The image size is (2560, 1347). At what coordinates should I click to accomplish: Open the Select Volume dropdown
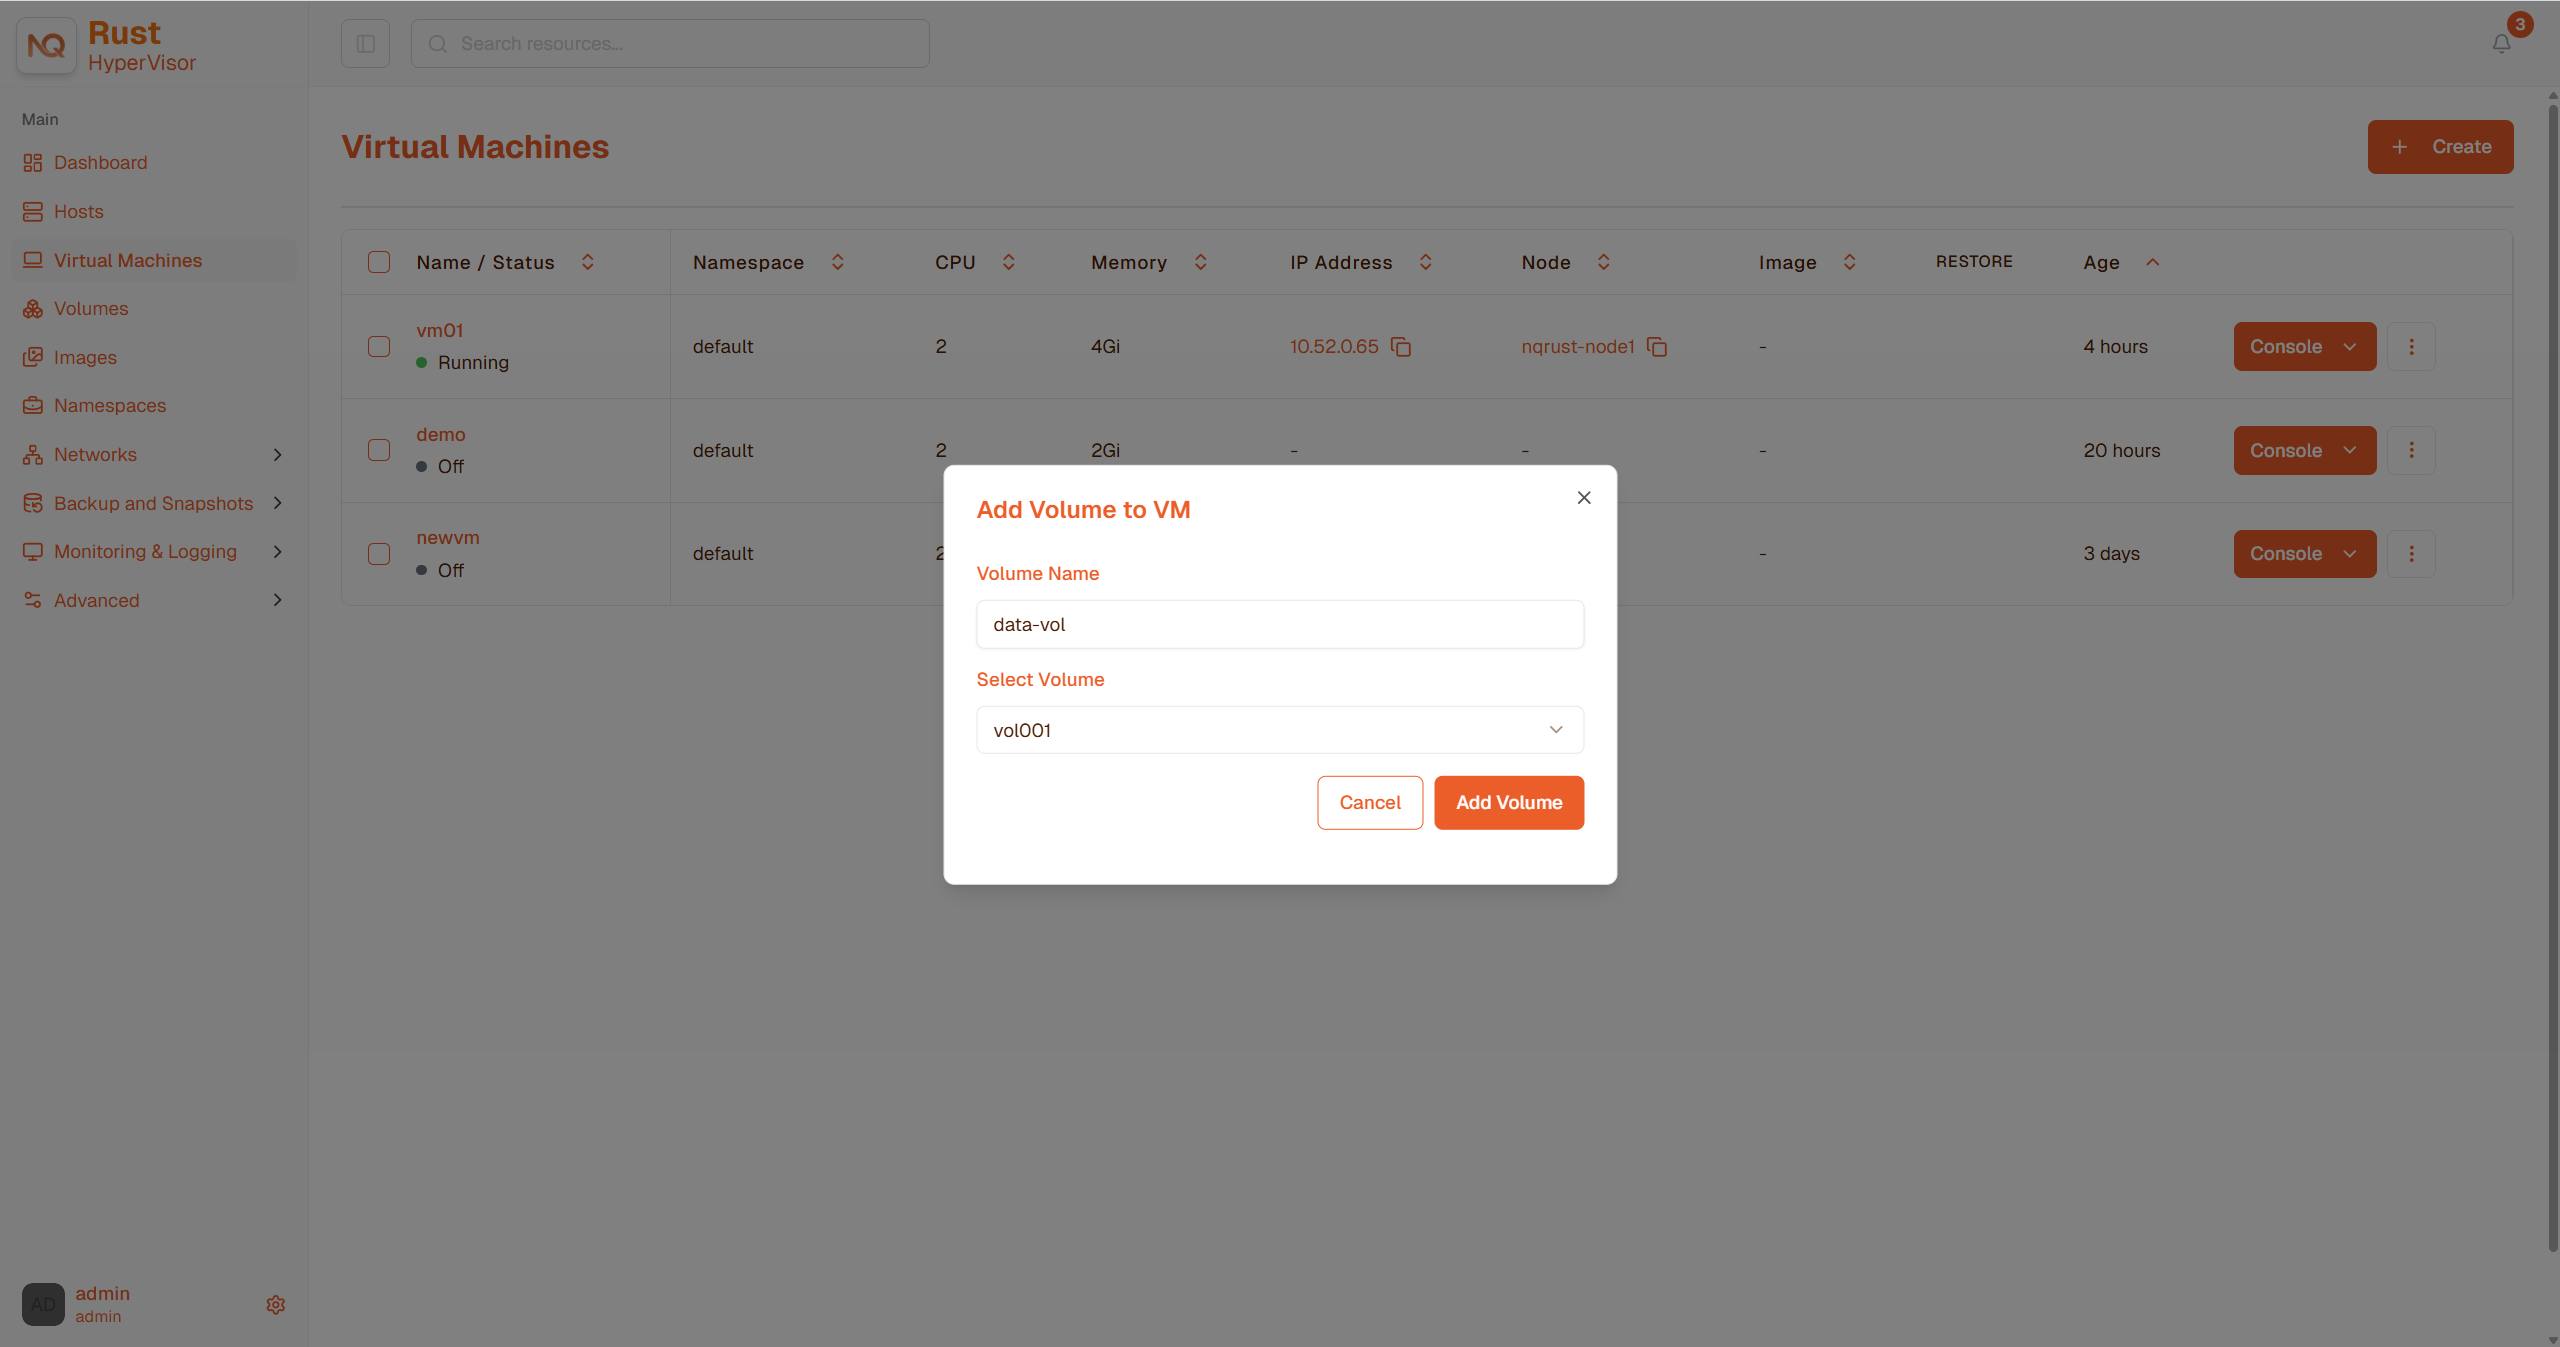coord(1280,730)
